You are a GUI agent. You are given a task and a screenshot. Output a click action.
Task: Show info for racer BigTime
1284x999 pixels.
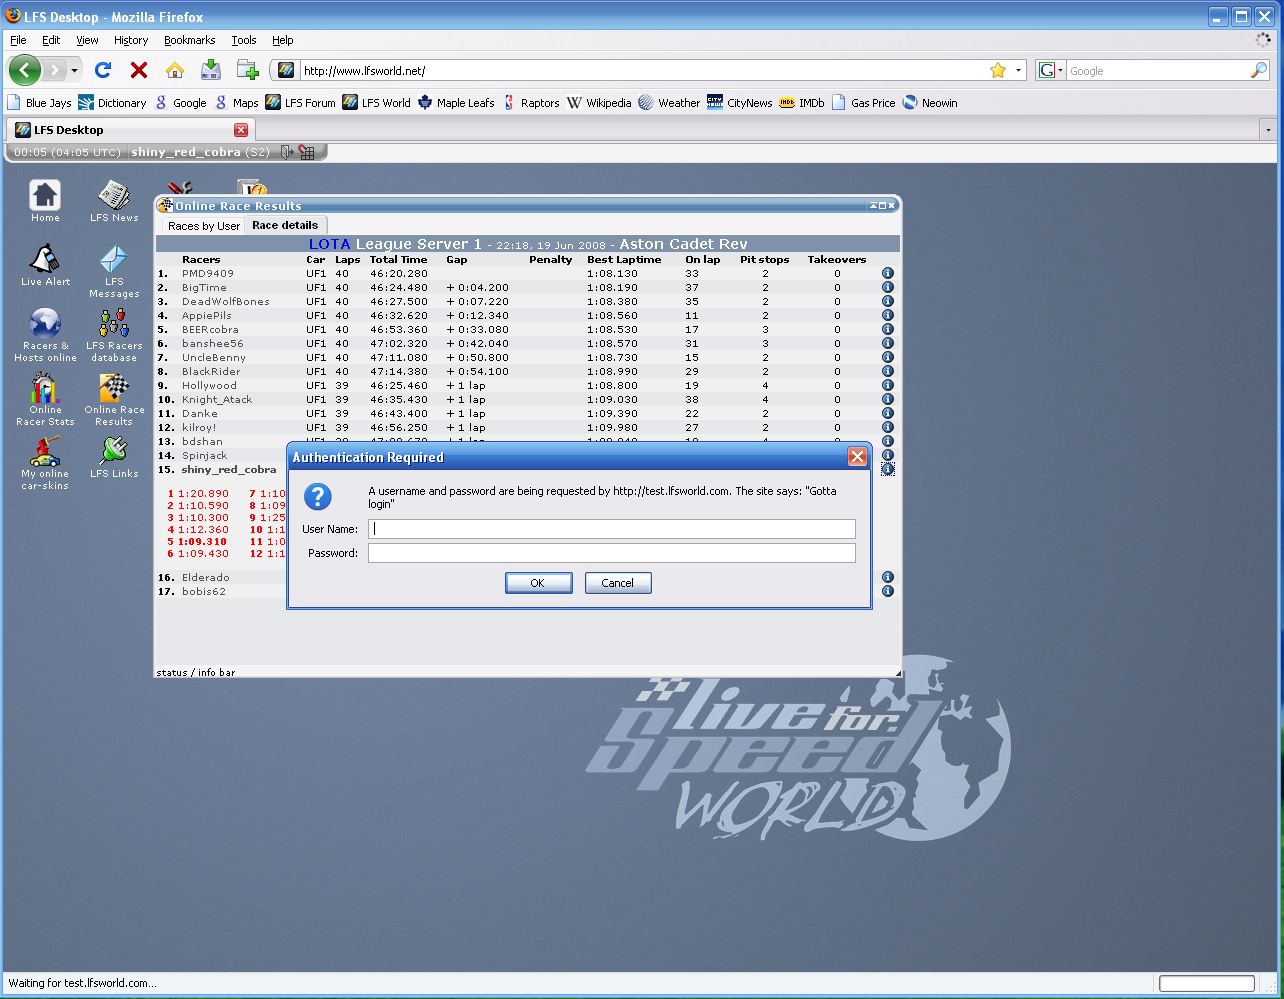click(x=887, y=287)
